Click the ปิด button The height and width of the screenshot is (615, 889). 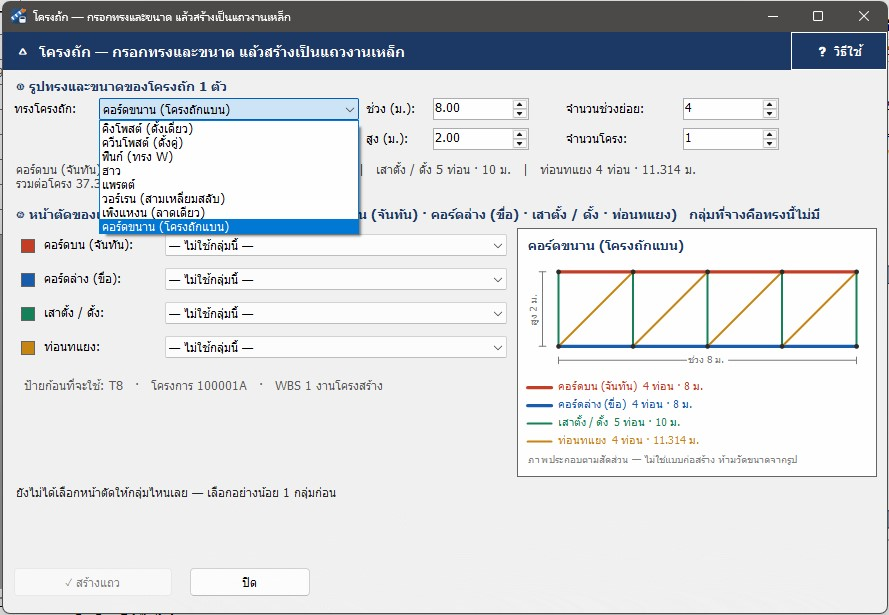coord(249,582)
